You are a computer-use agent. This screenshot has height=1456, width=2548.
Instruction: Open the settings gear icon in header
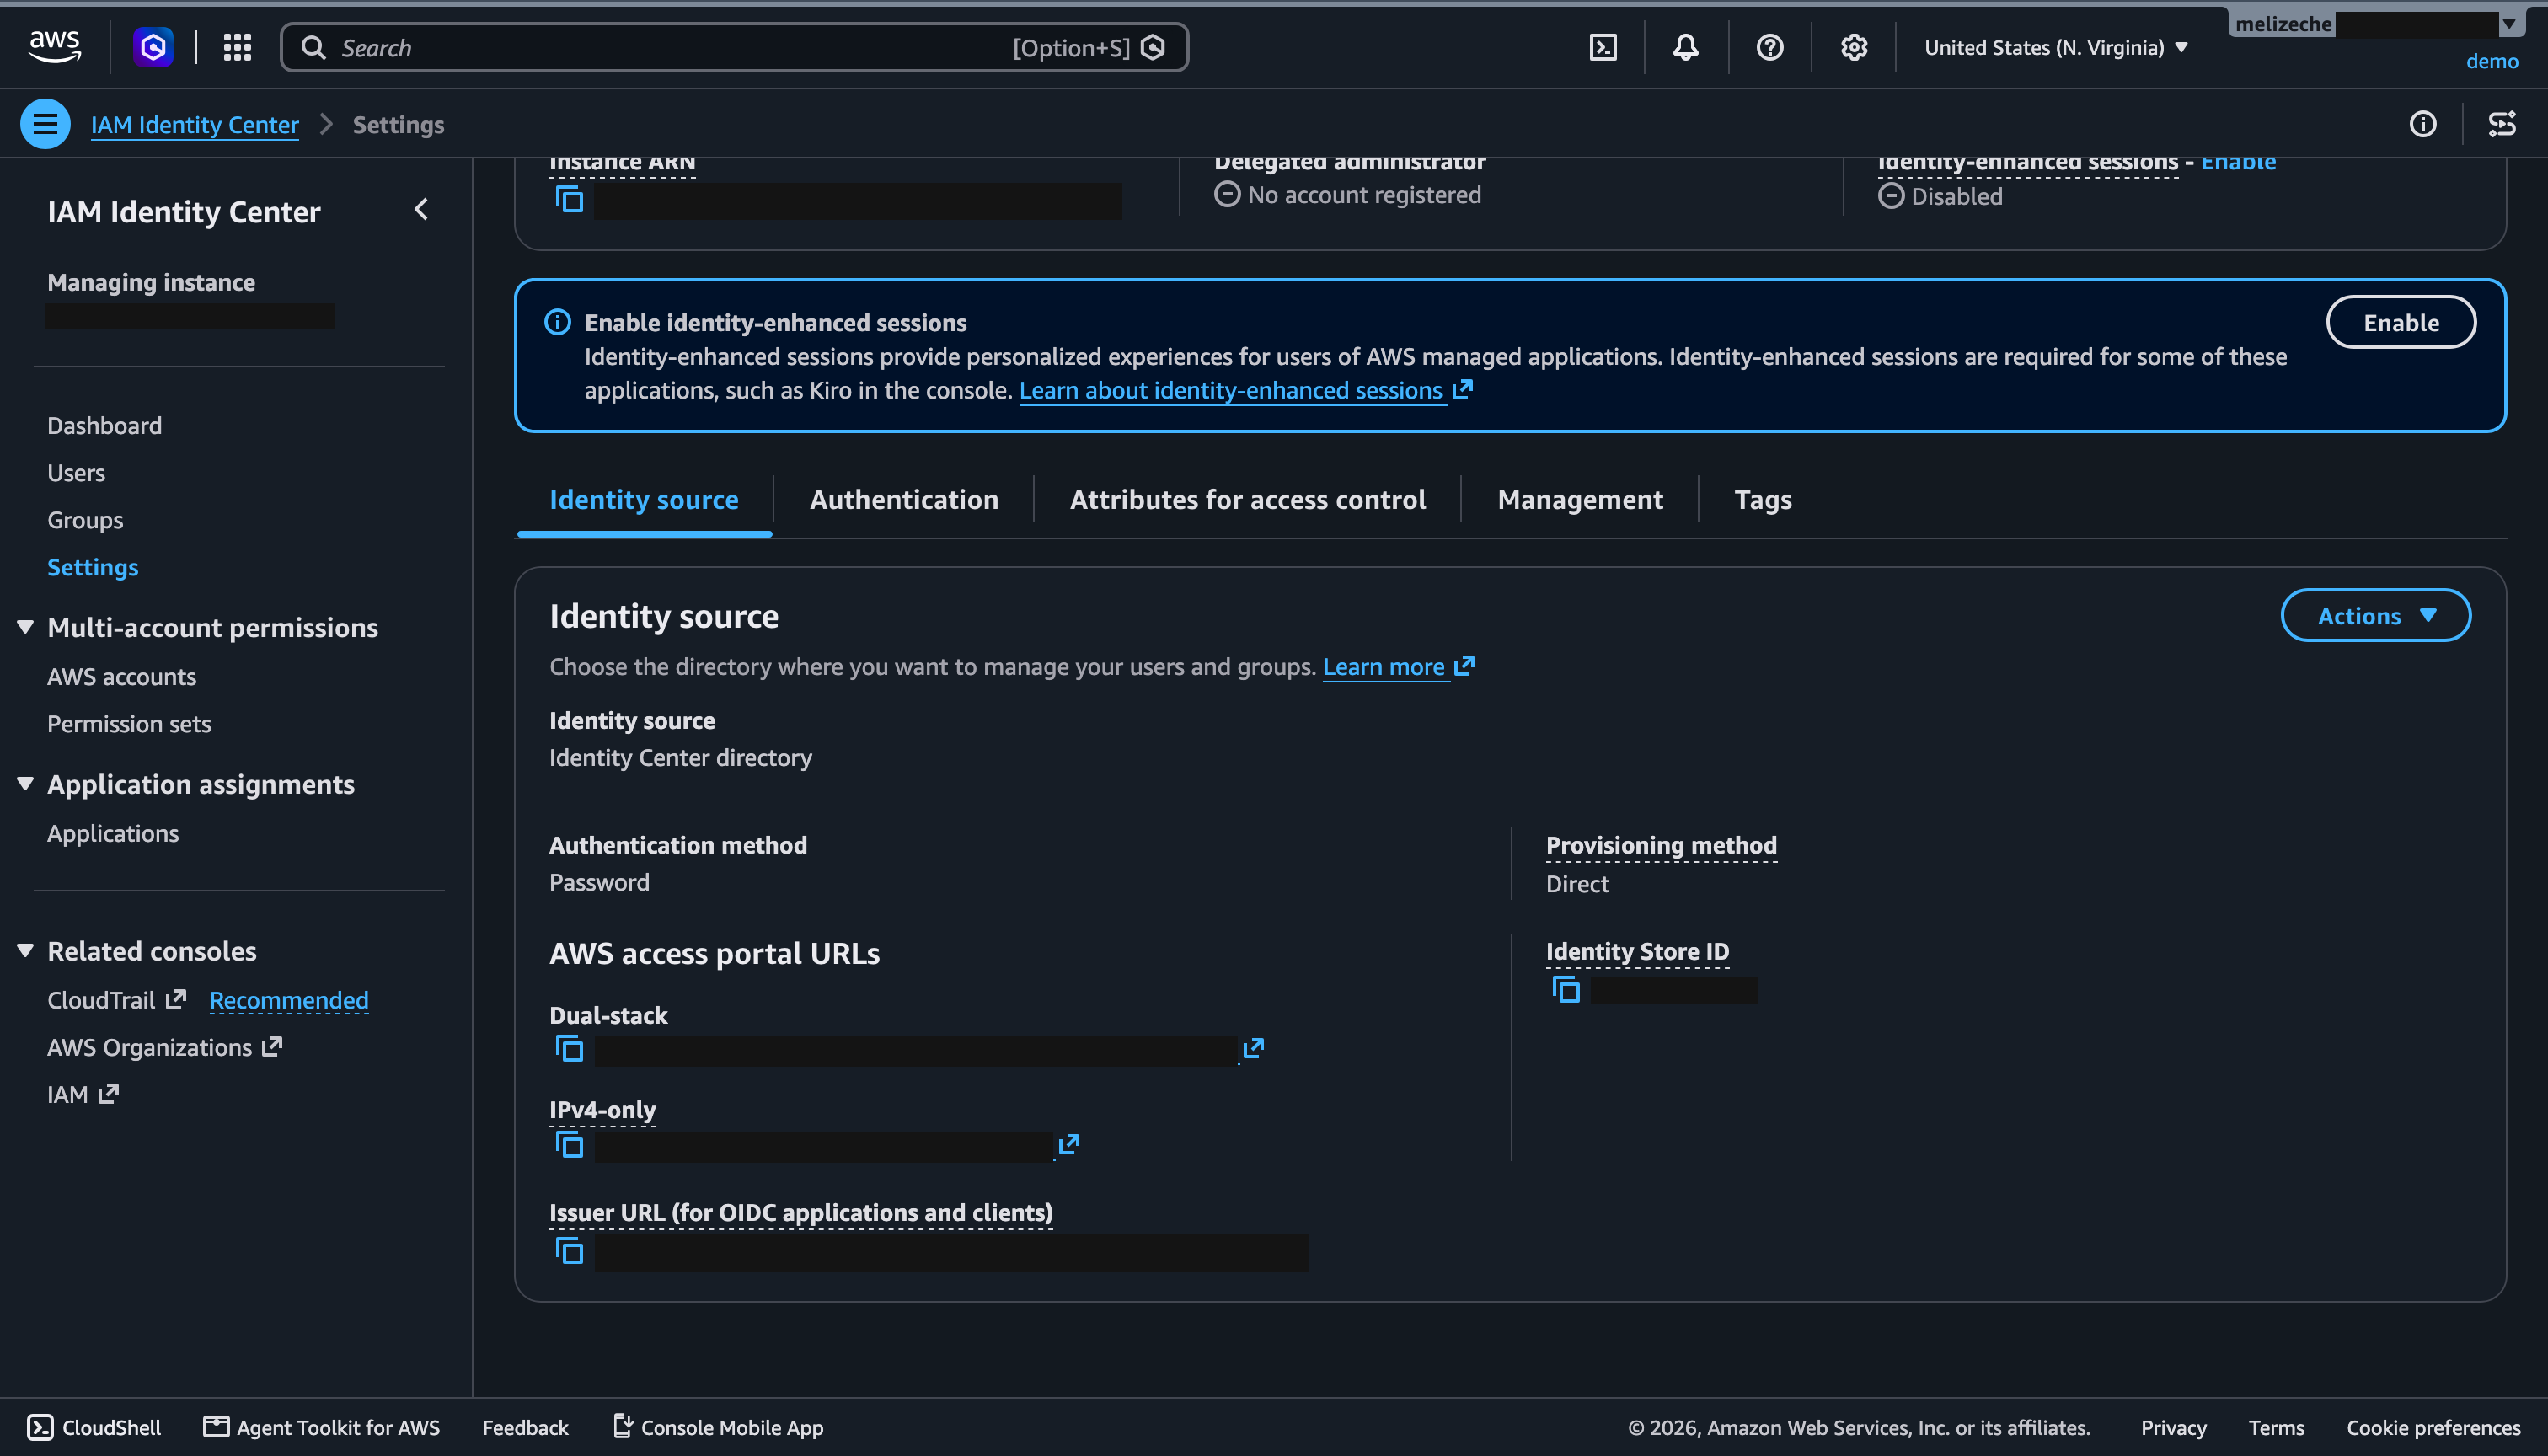click(1854, 47)
